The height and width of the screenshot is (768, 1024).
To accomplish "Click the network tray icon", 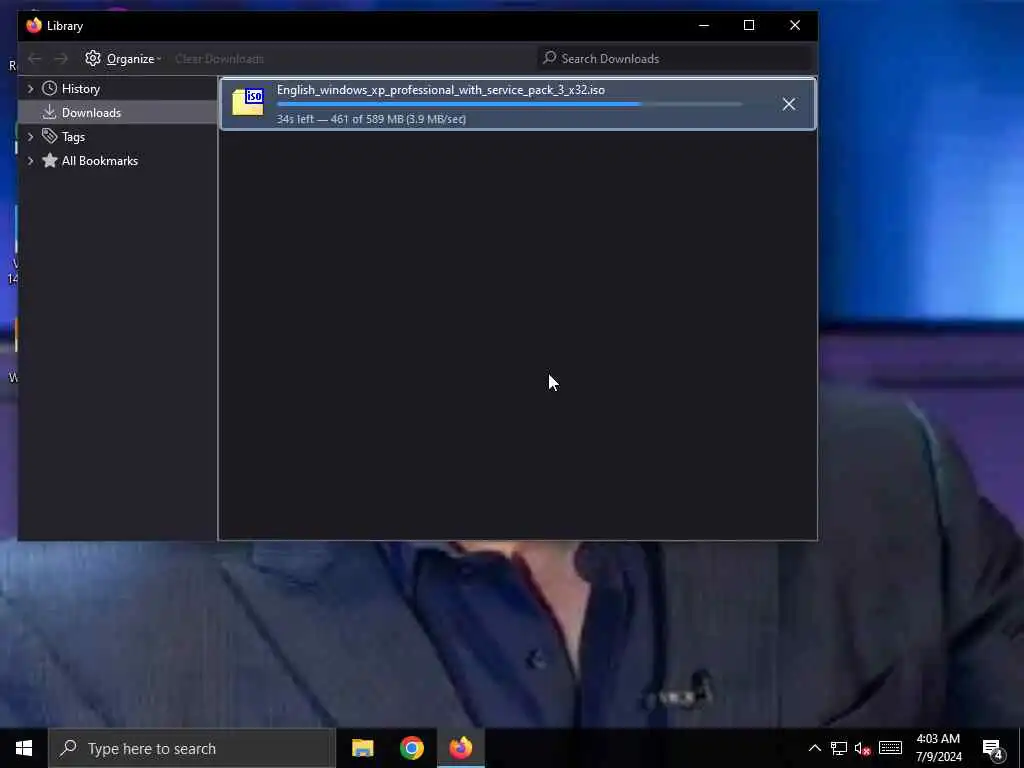I will [x=839, y=748].
